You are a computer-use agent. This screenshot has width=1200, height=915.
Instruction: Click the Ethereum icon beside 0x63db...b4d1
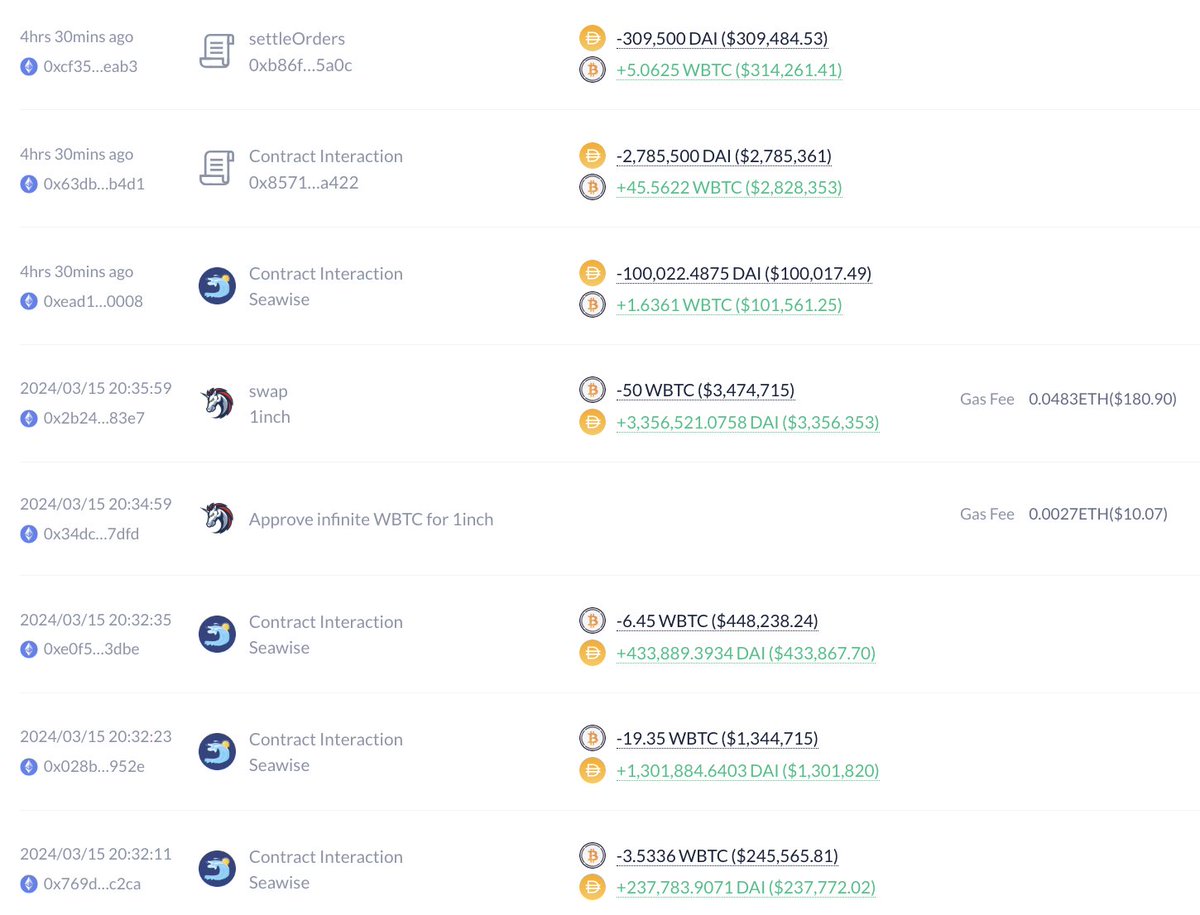pyautogui.click(x=29, y=184)
